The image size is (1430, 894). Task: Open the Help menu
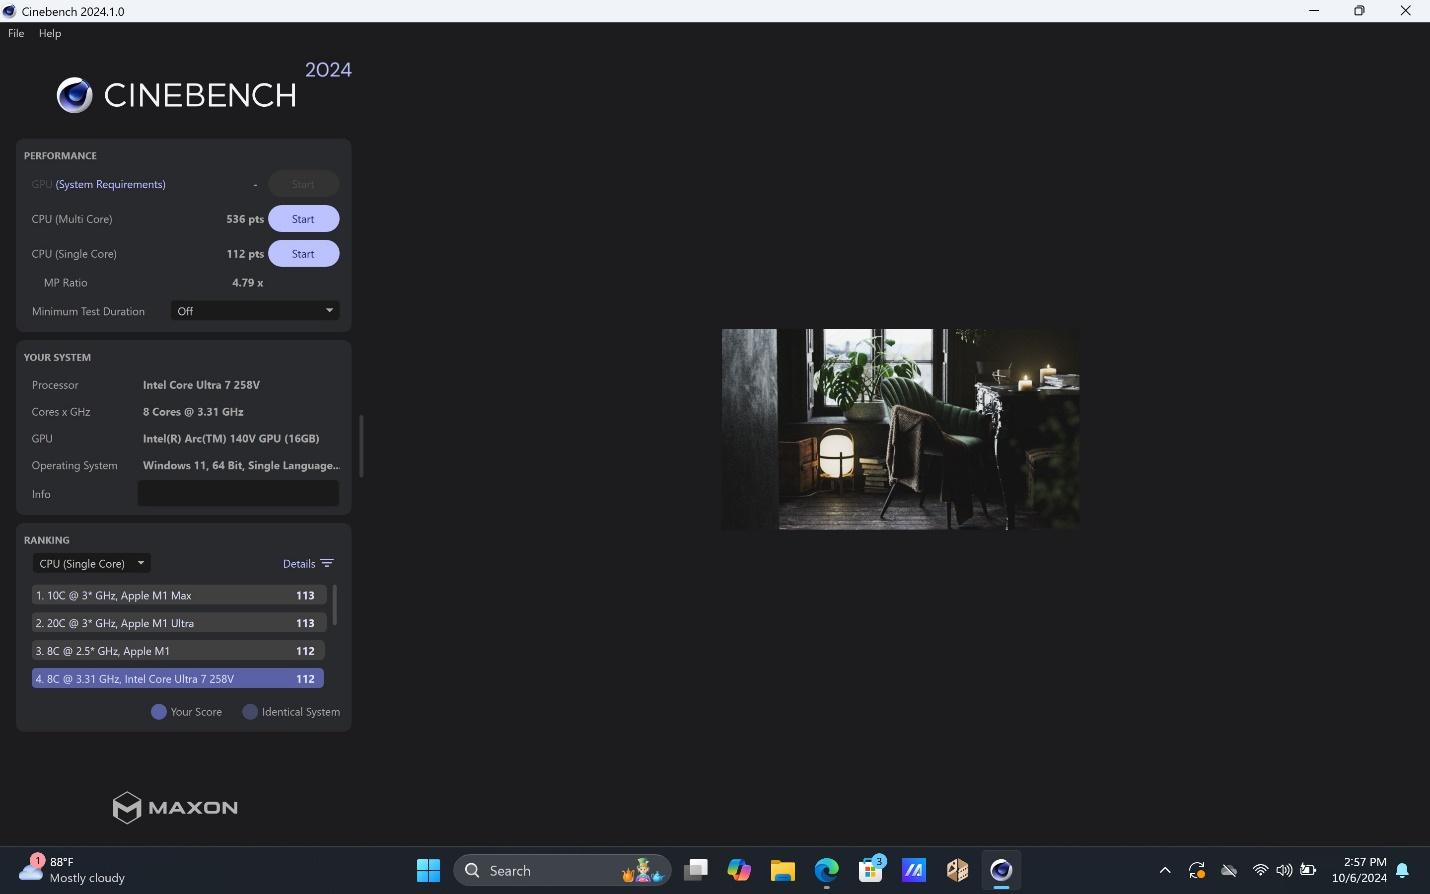click(x=50, y=33)
